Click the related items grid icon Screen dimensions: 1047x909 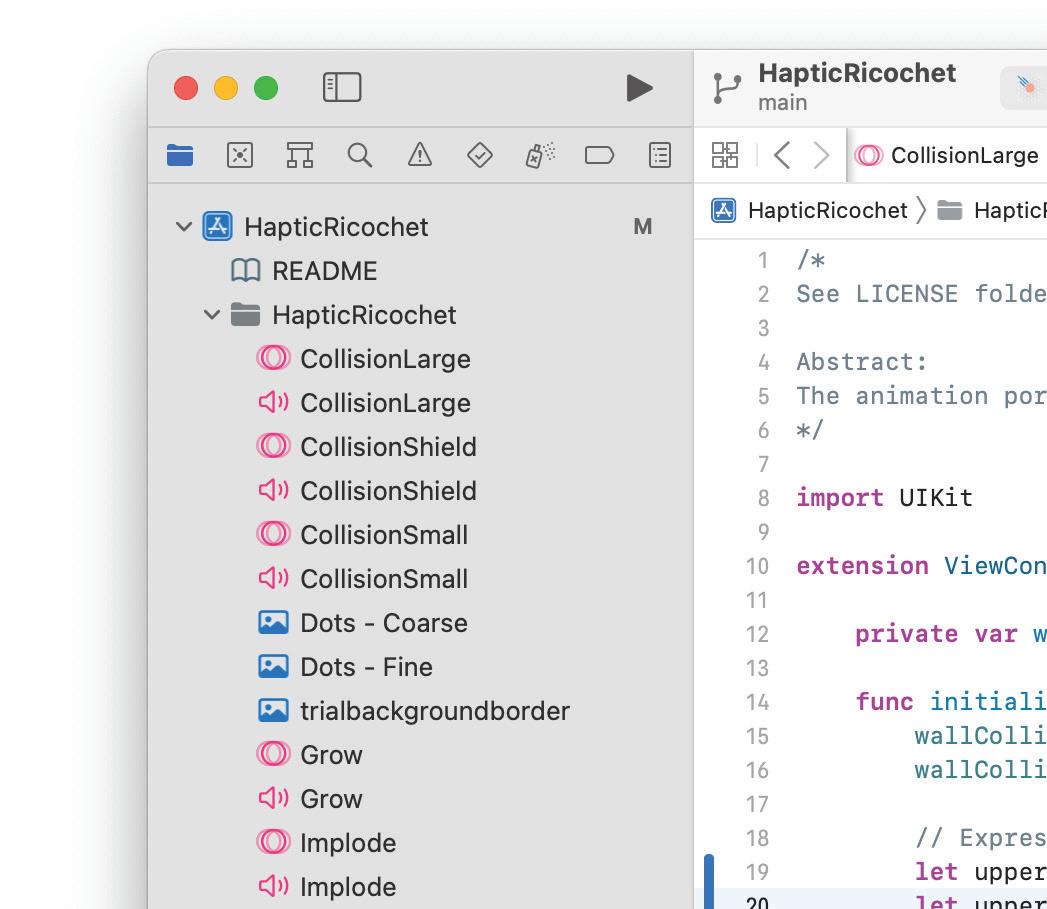point(724,155)
